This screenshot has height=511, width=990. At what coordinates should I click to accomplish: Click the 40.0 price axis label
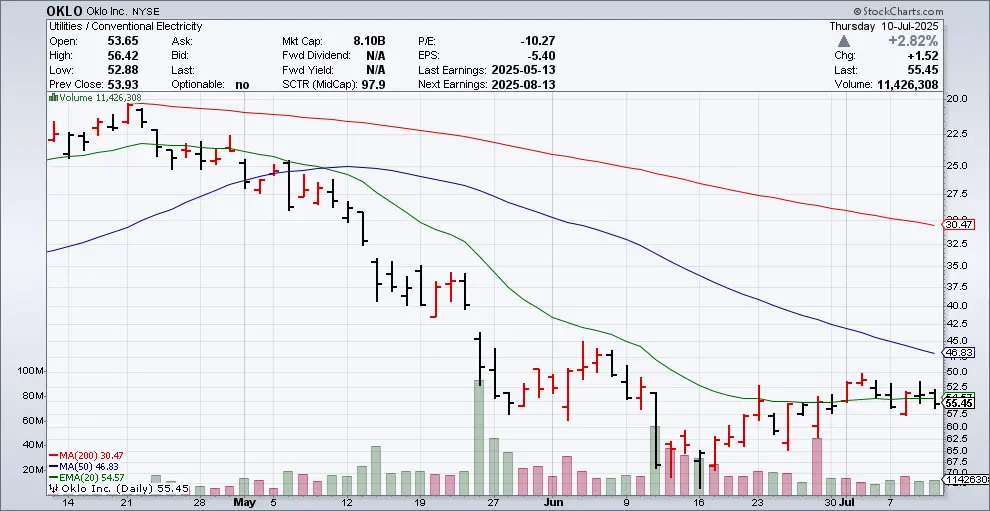pos(958,306)
